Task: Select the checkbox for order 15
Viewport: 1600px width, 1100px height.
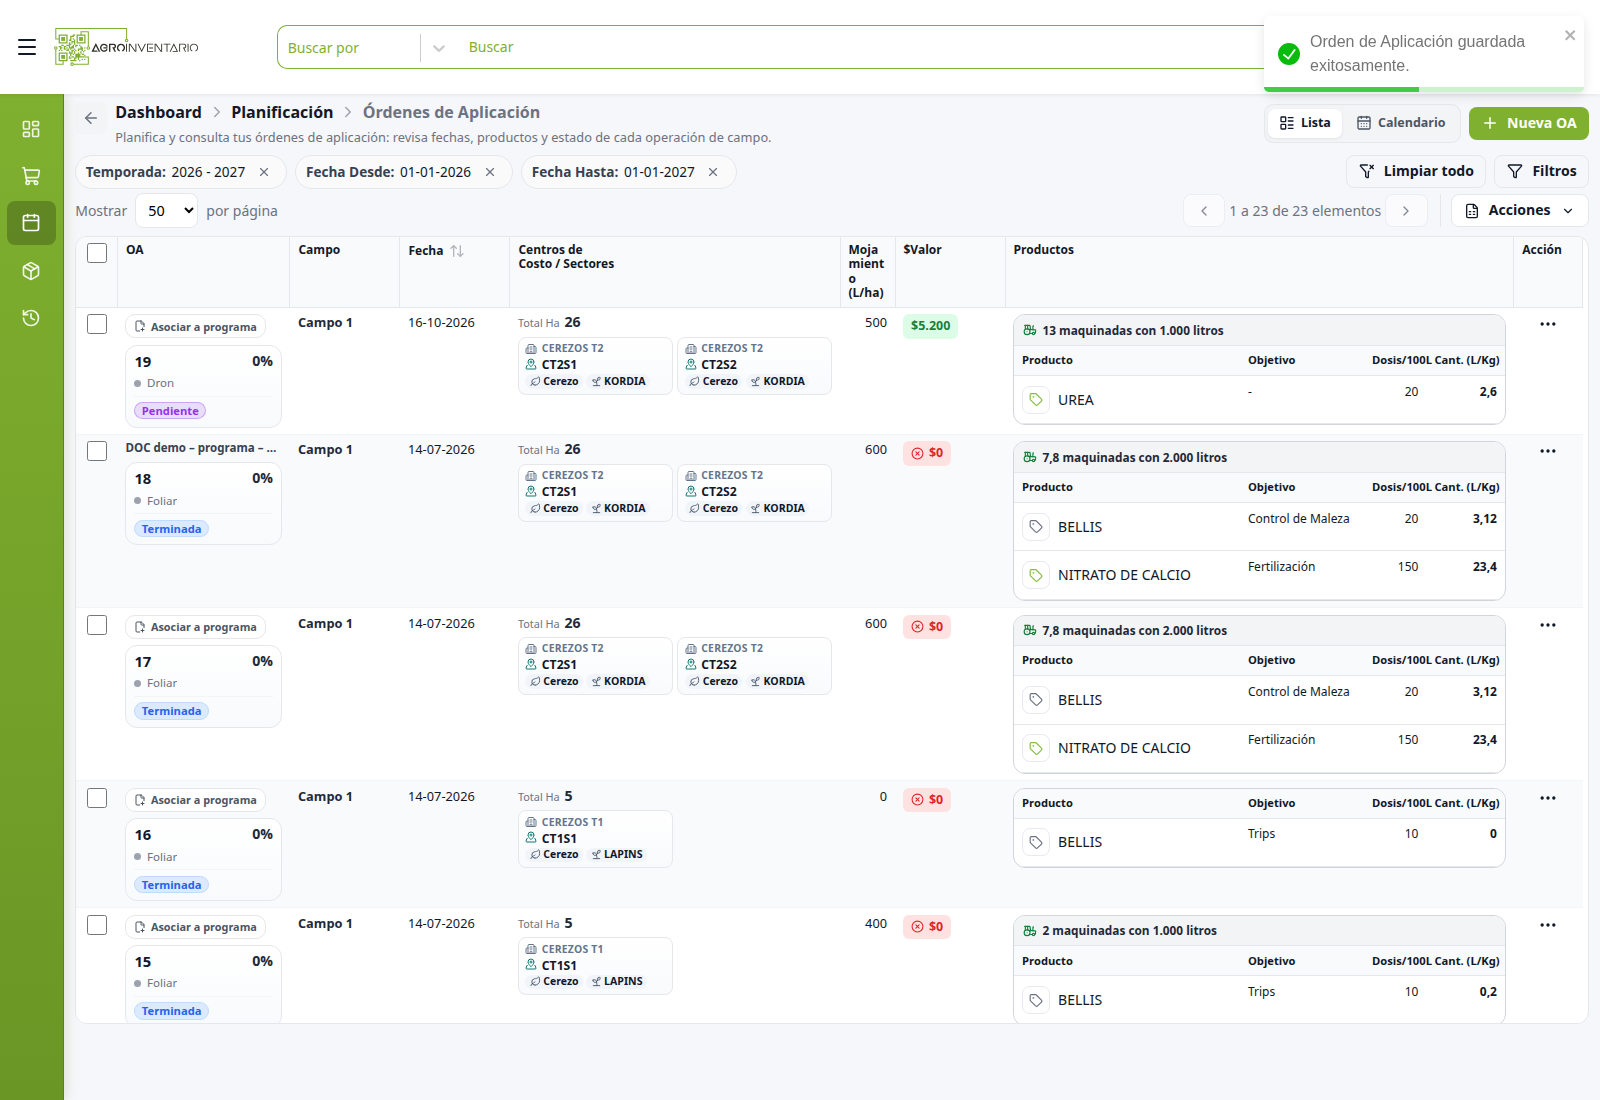Action: [97, 925]
